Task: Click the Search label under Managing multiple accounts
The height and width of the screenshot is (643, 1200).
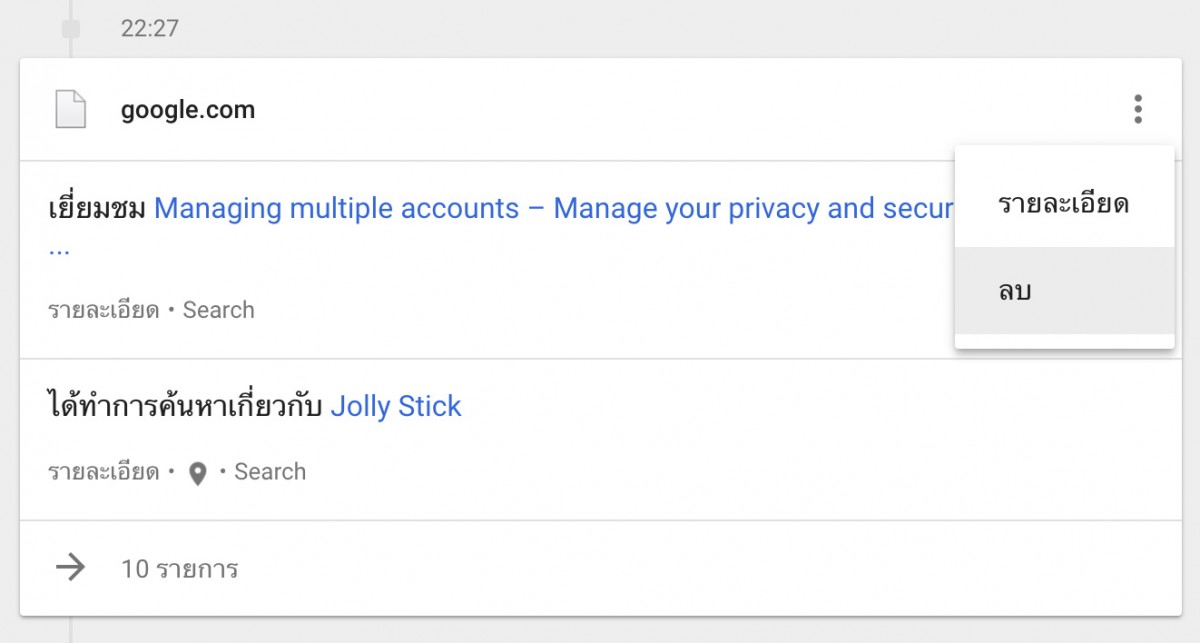Action: [219, 310]
